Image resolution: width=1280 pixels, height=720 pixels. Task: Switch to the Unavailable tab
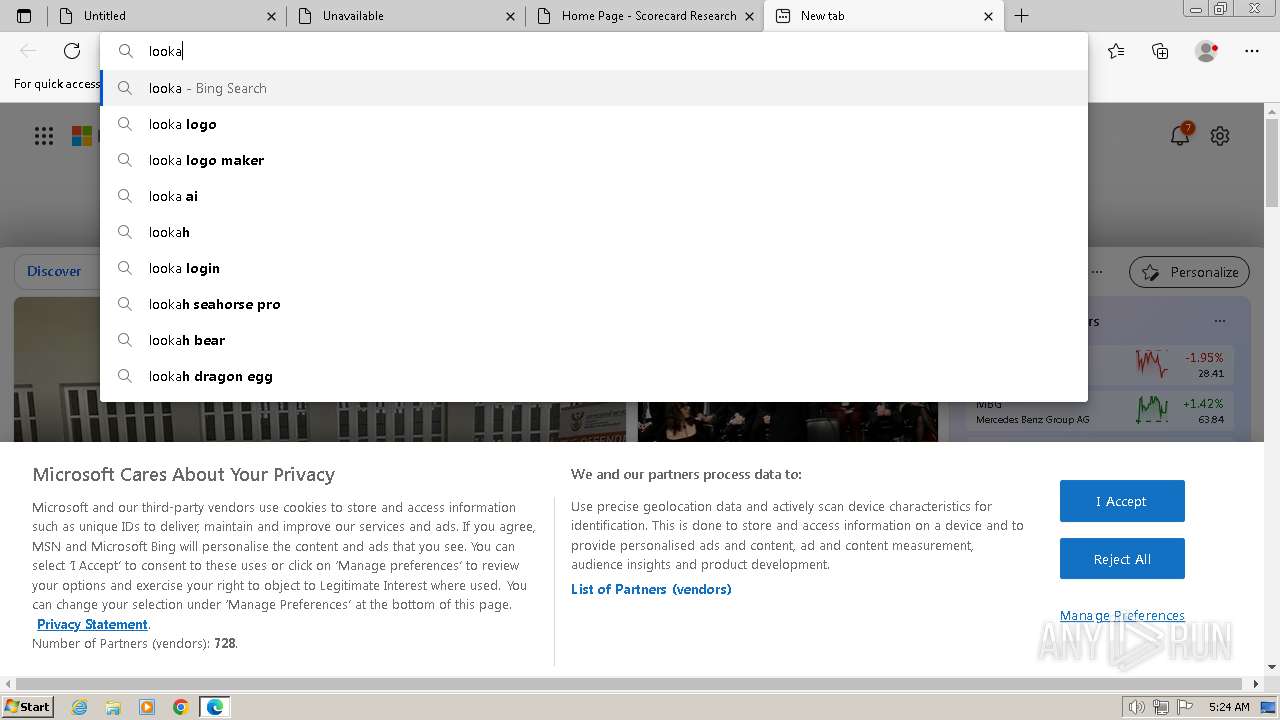click(x=406, y=16)
